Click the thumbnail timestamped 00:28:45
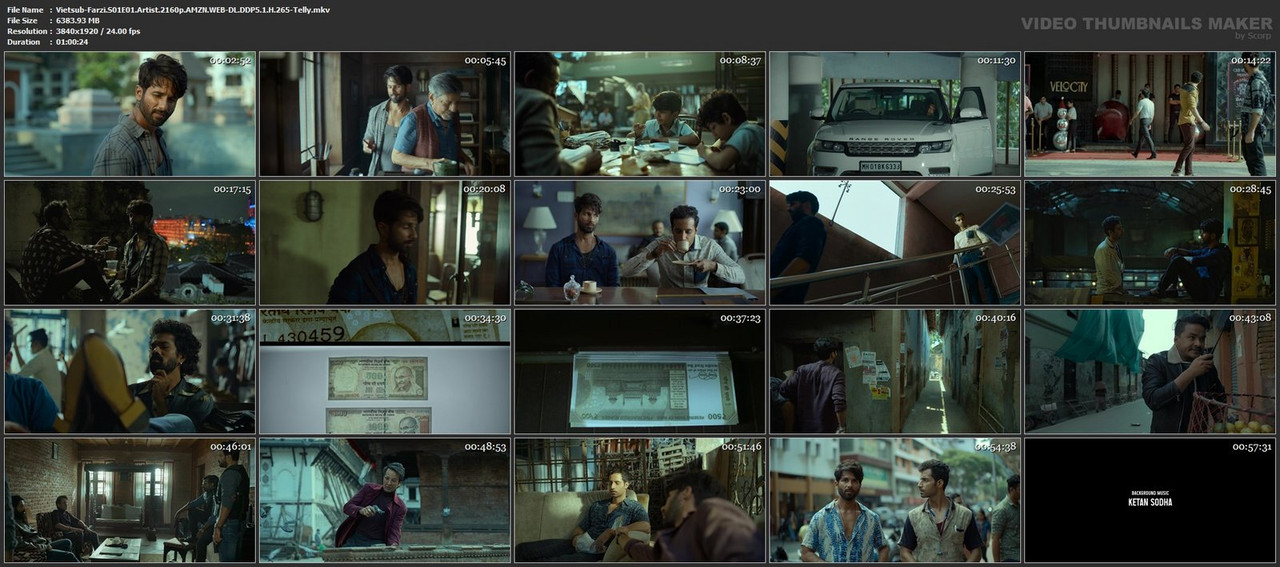The image size is (1280, 567). [x=1150, y=243]
